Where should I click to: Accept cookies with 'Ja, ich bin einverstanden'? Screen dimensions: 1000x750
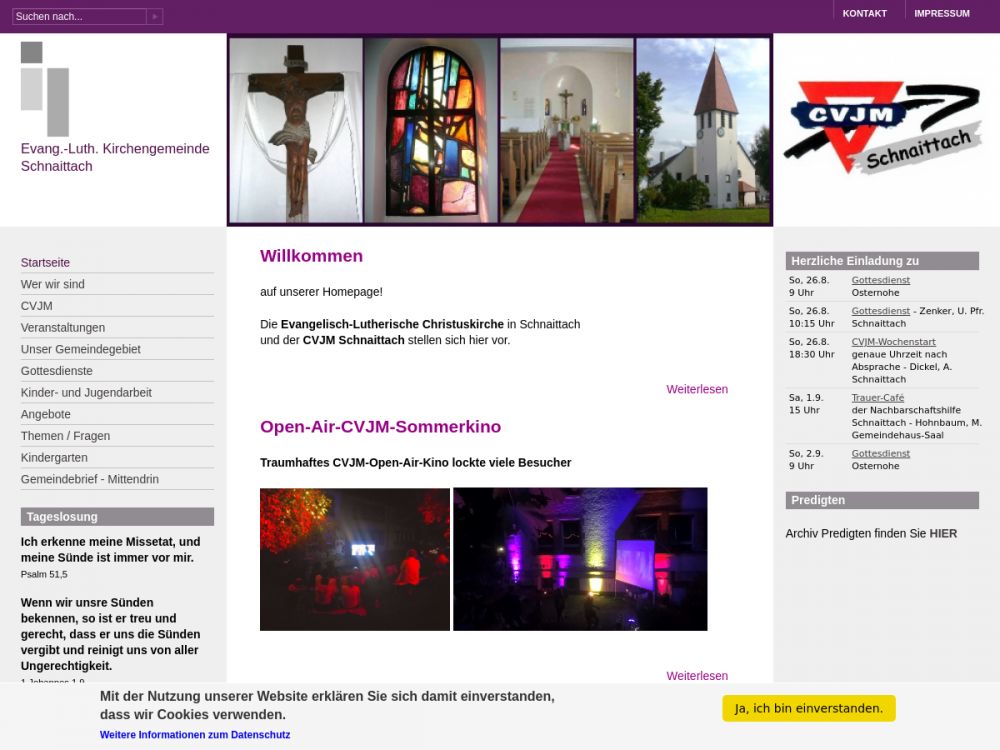click(x=808, y=708)
